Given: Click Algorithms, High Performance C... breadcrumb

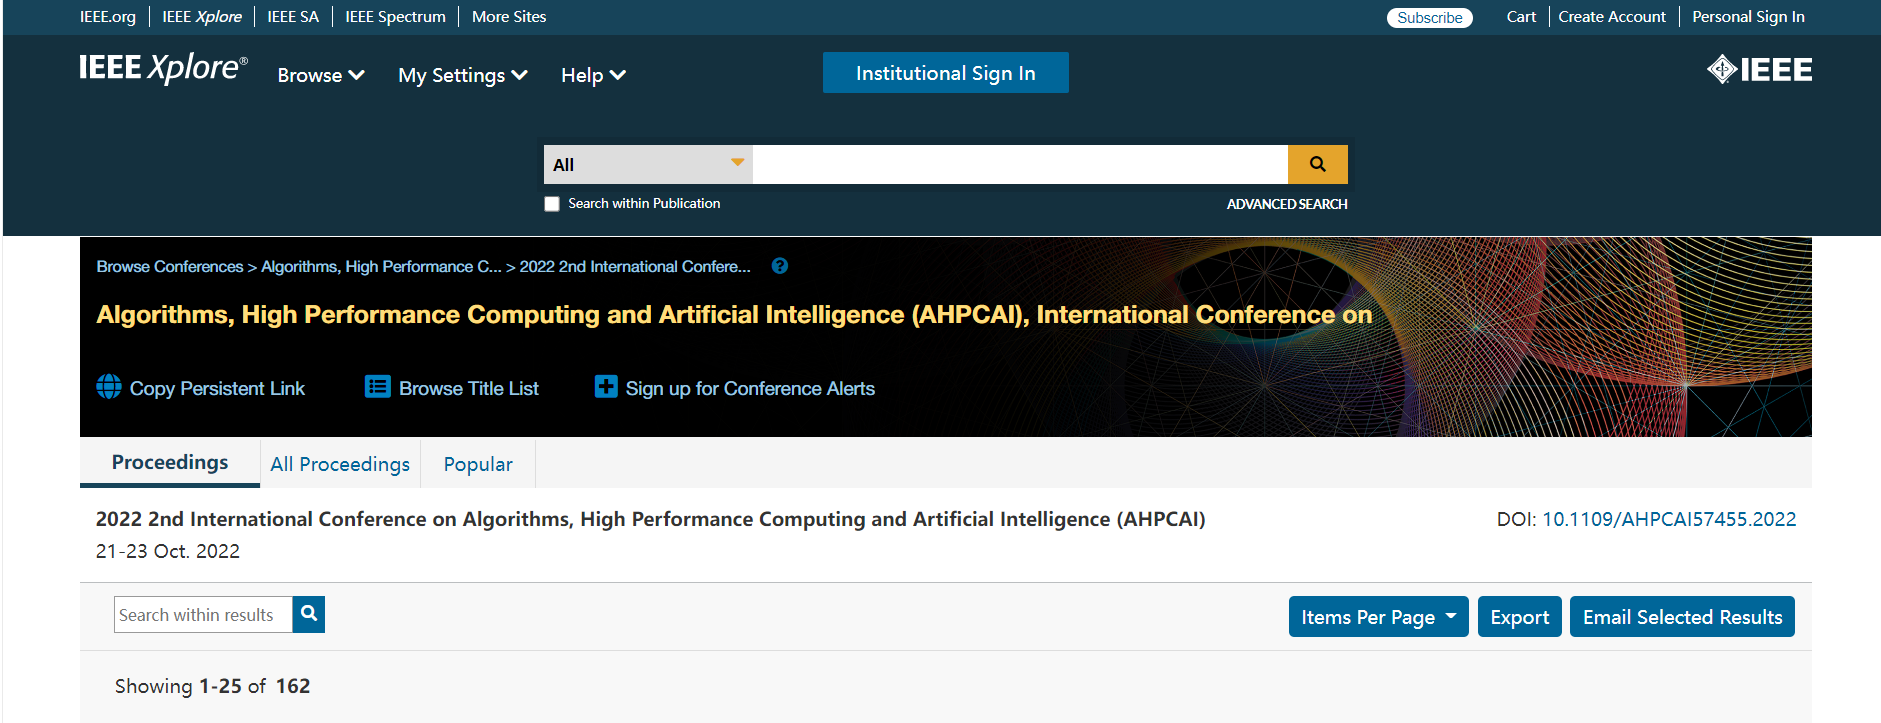Looking at the screenshot, I should pos(381,266).
